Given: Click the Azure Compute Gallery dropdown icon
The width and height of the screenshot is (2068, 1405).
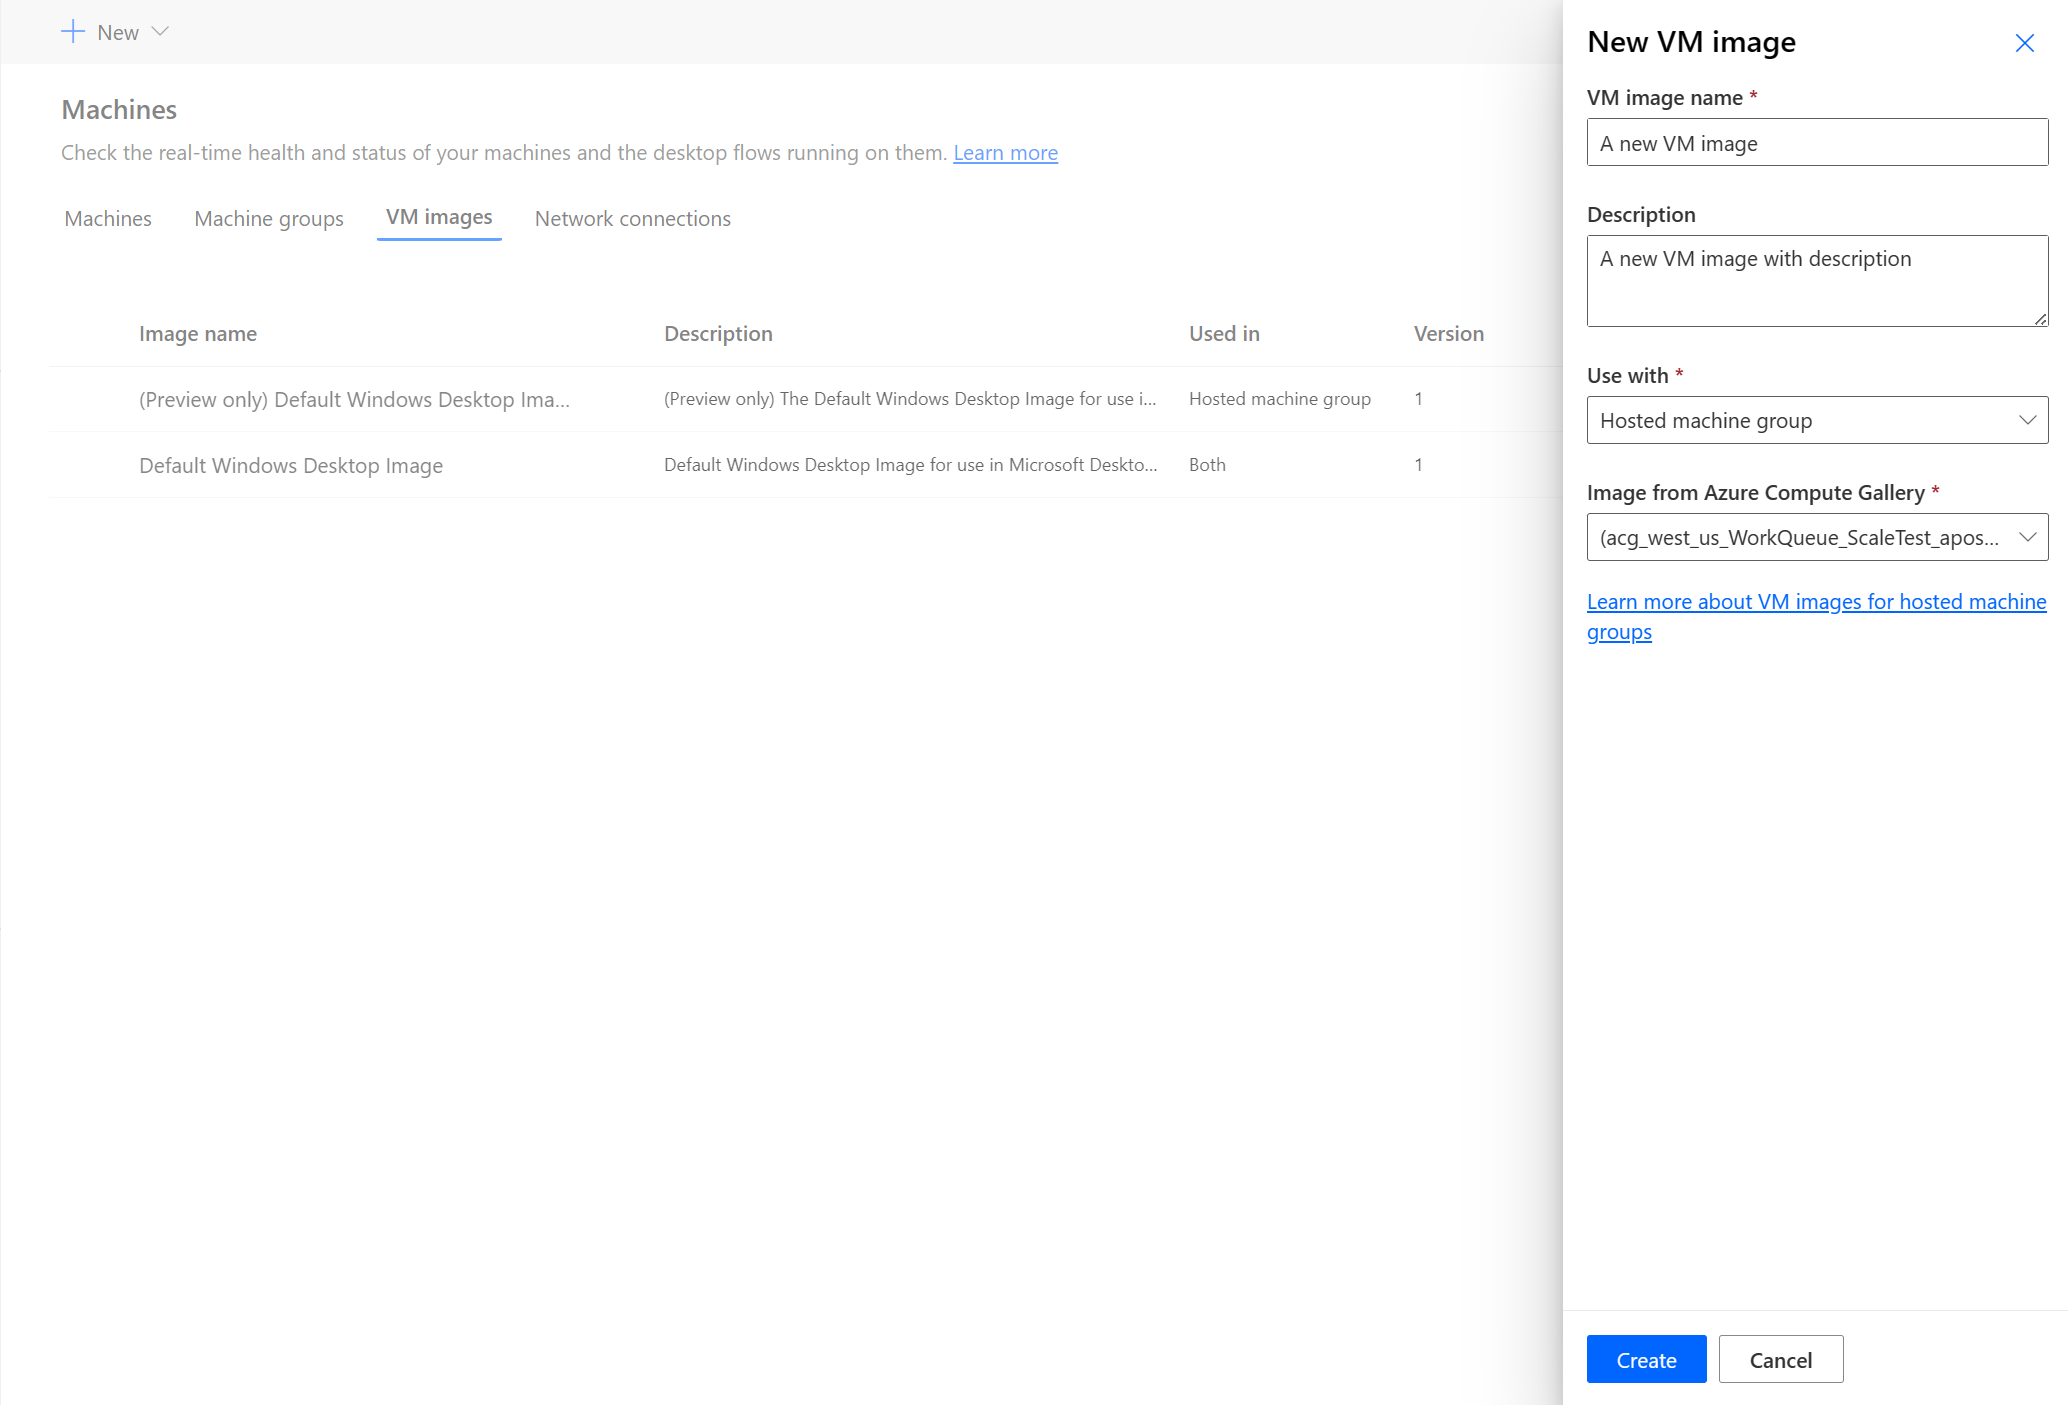Looking at the screenshot, I should tap(2027, 536).
